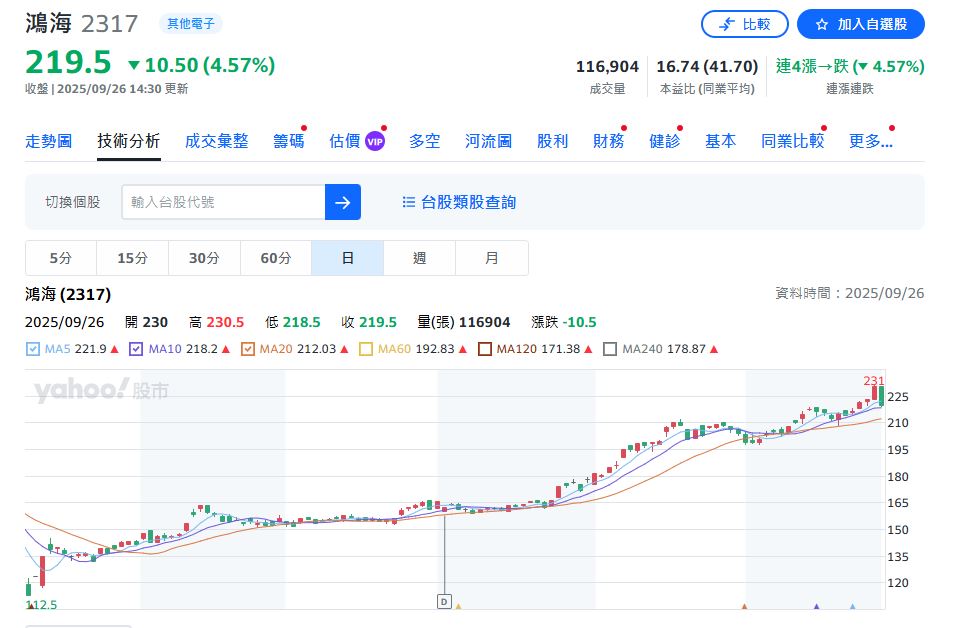This screenshot has height=628, width=953.
Task: Click the 120 price axis label
Action: [x=898, y=582]
